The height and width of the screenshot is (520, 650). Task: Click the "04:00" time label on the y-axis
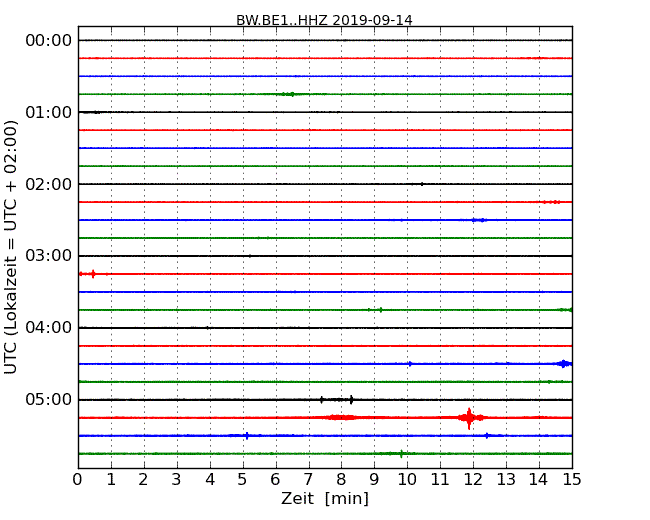point(49,328)
